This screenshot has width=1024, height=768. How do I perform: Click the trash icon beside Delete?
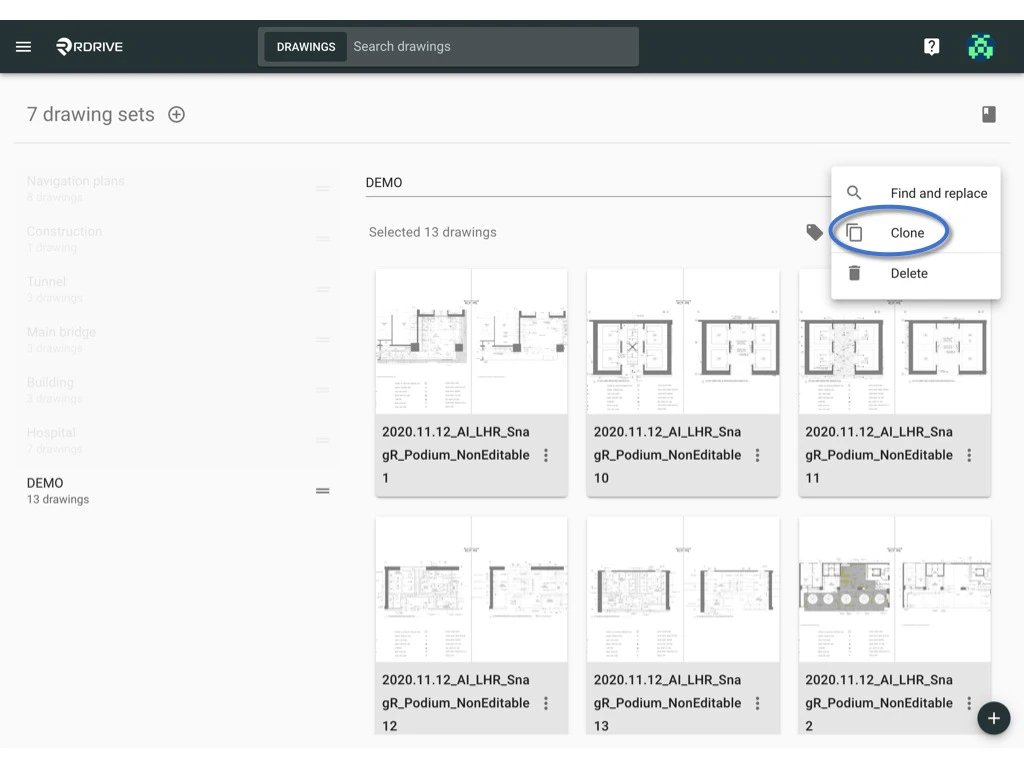tap(854, 273)
